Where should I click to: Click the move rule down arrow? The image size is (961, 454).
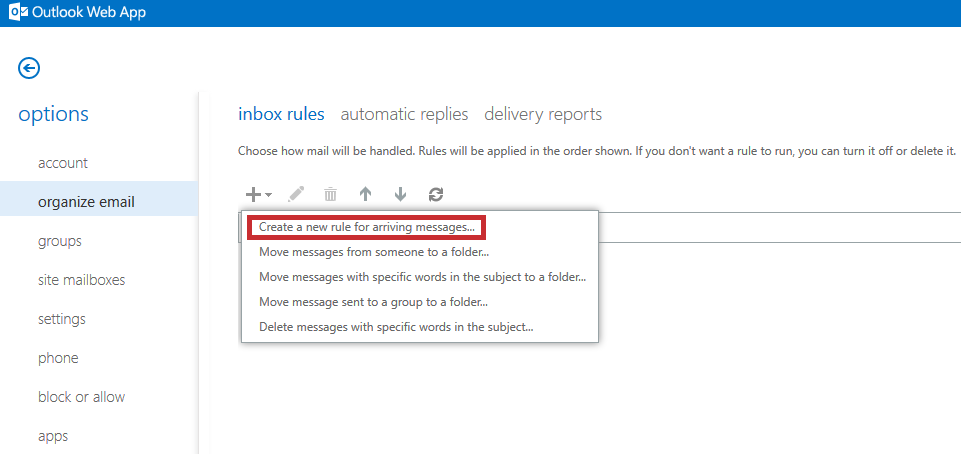(x=400, y=195)
